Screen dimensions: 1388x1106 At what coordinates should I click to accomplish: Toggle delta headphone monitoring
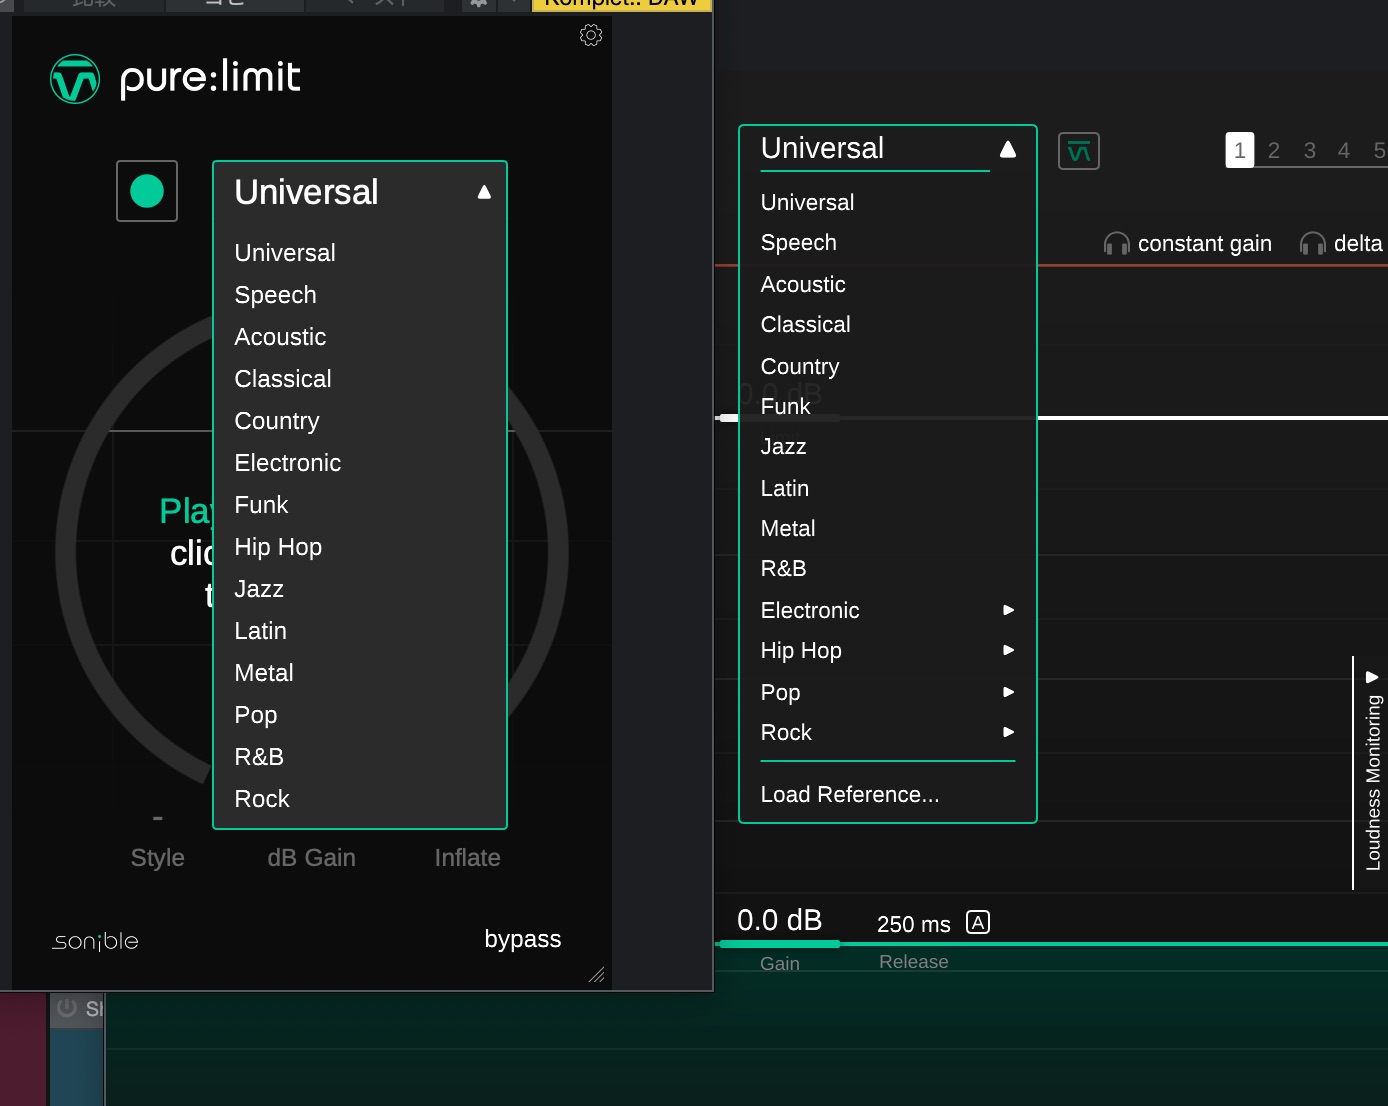tap(1341, 244)
